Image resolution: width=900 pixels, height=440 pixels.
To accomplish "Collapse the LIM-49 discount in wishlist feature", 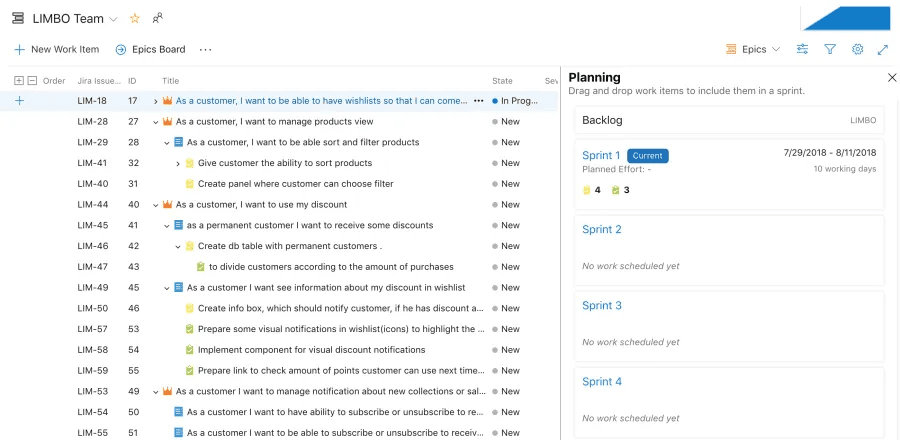I will click(x=167, y=288).
